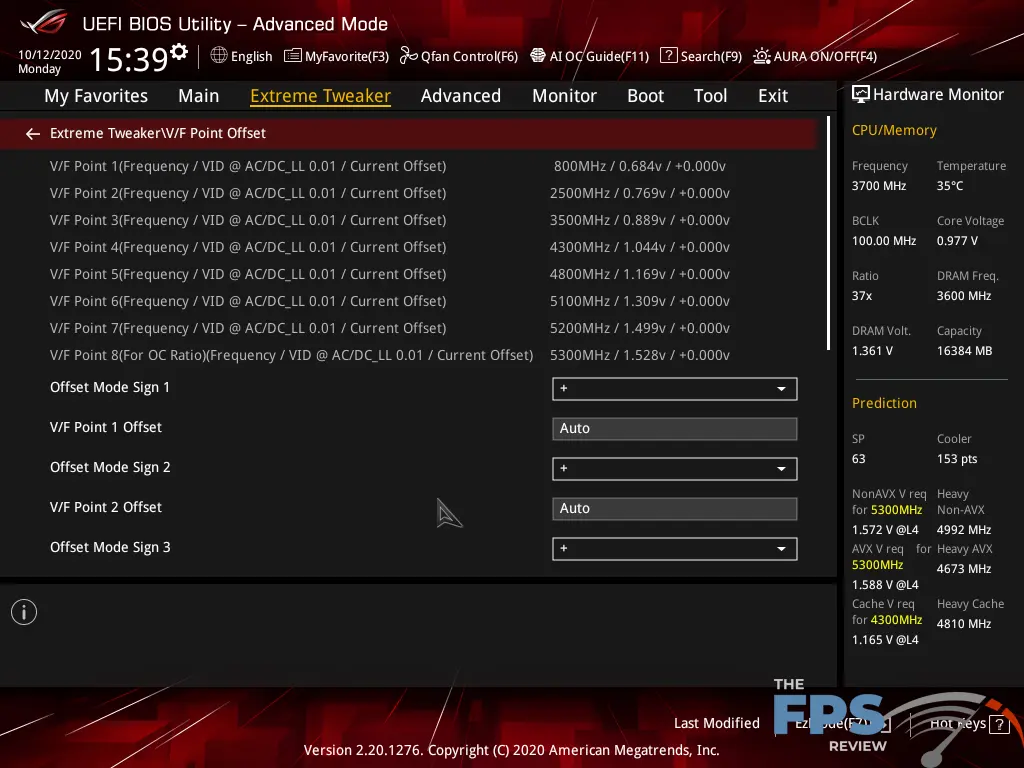Click cooler score 153 pts
Image resolution: width=1024 pixels, height=768 pixels.
click(x=957, y=459)
